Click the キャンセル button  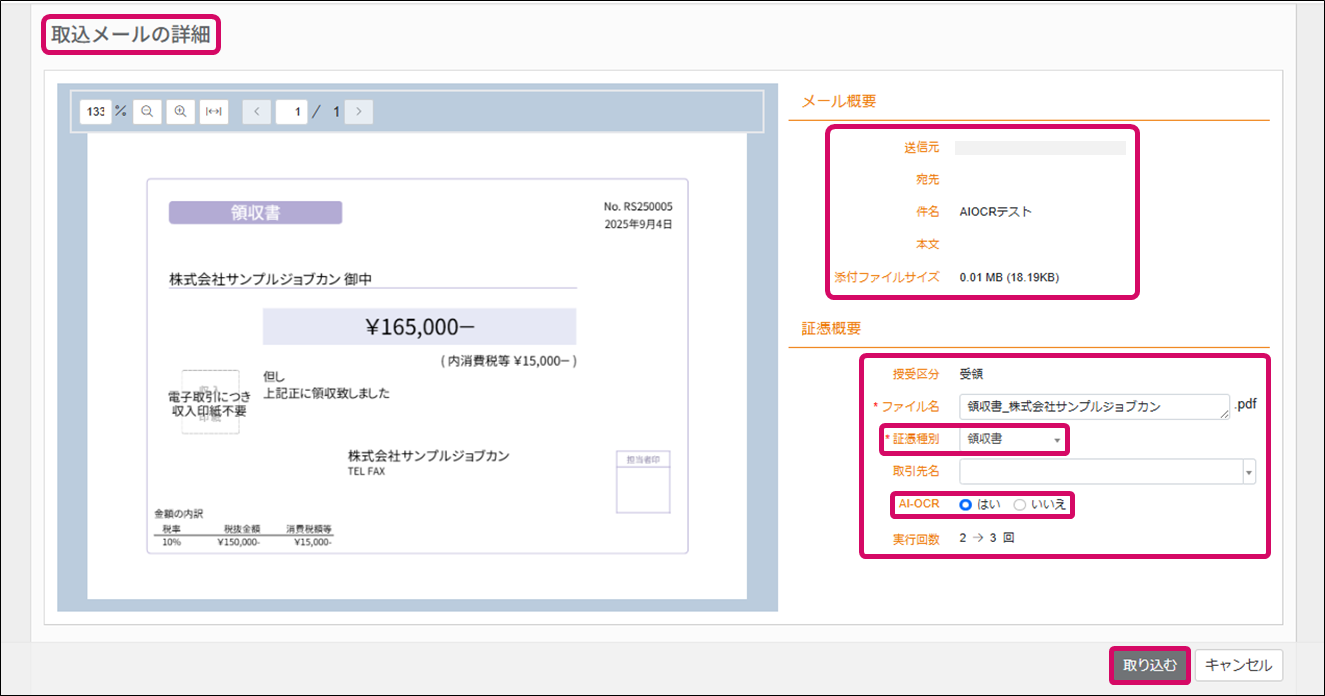1238,665
